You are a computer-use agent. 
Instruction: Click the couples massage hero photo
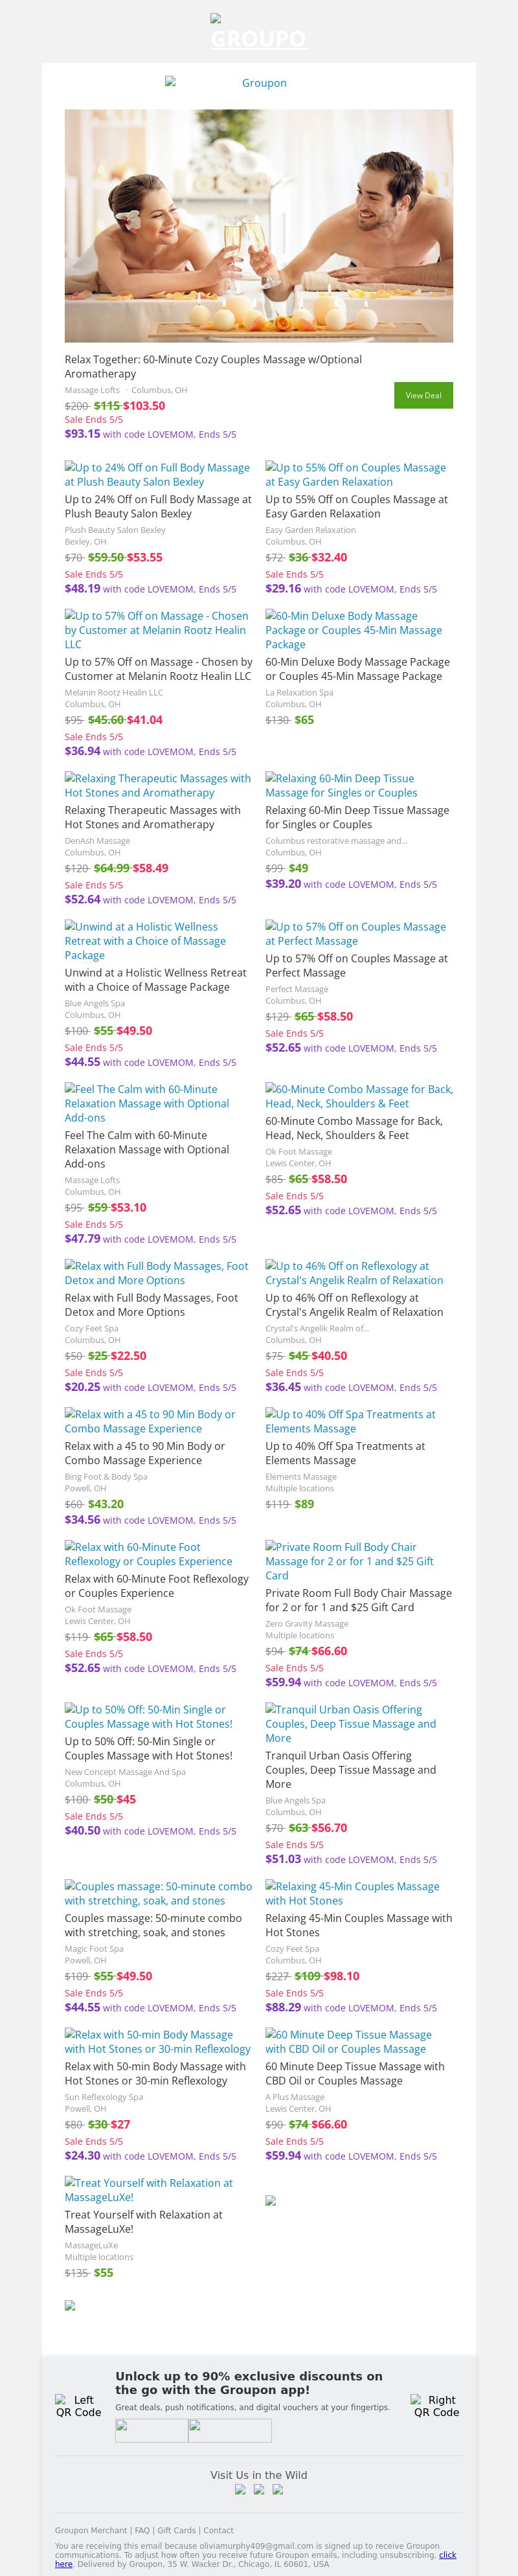click(258, 226)
